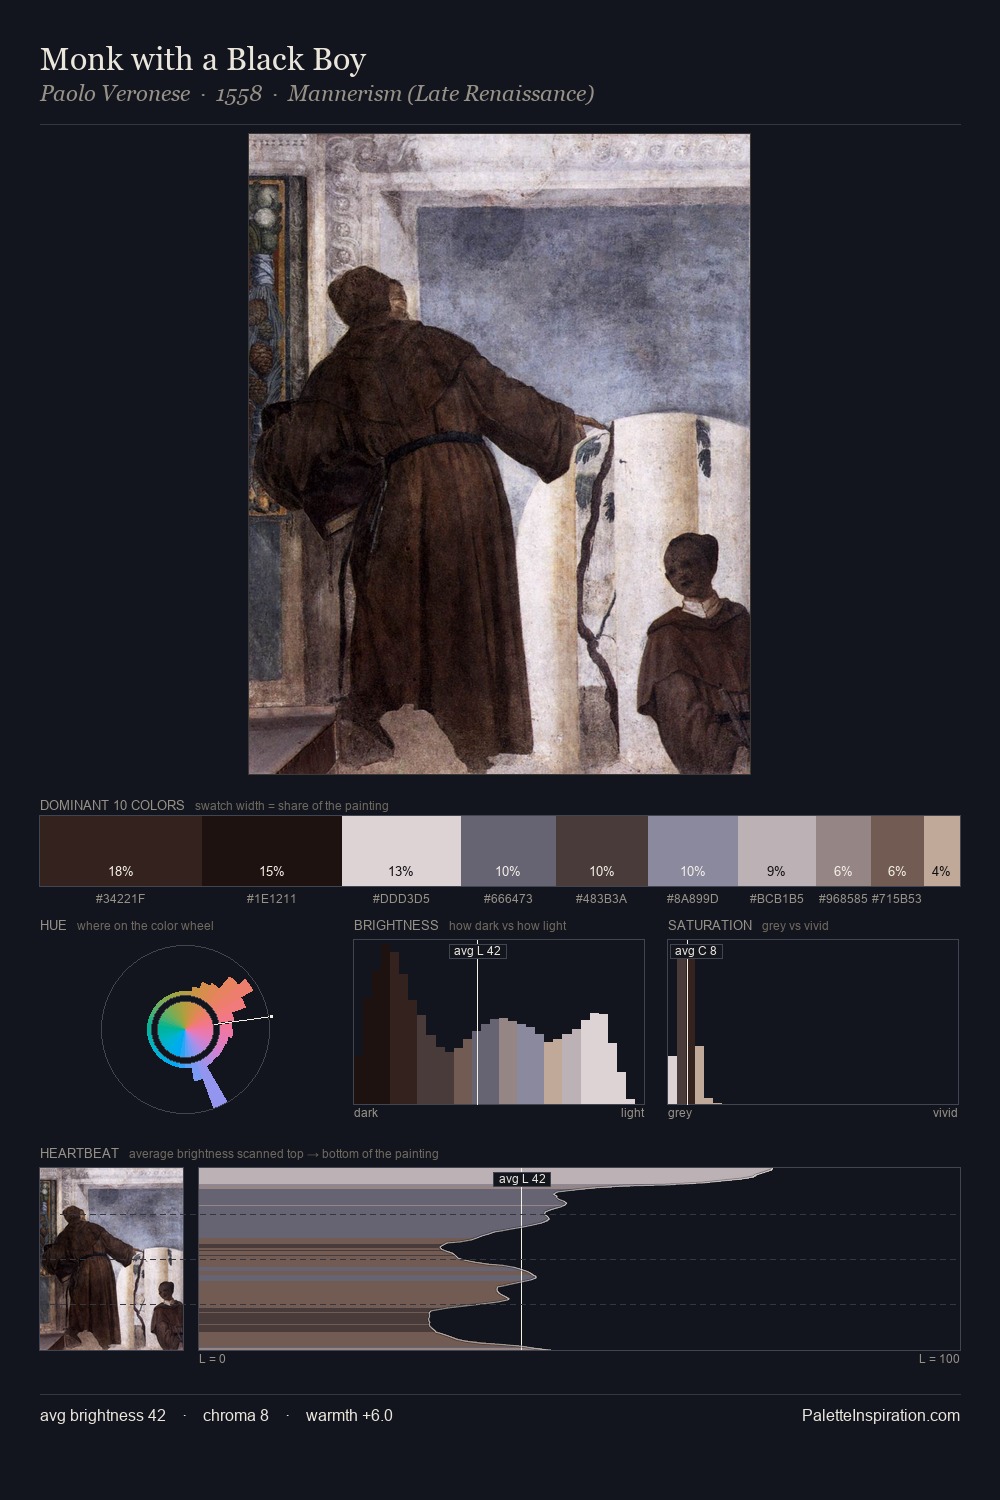The height and width of the screenshot is (1500, 1000).
Task: Click hex code #DDD3D5
Action: pyautogui.click(x=401, y=899)
